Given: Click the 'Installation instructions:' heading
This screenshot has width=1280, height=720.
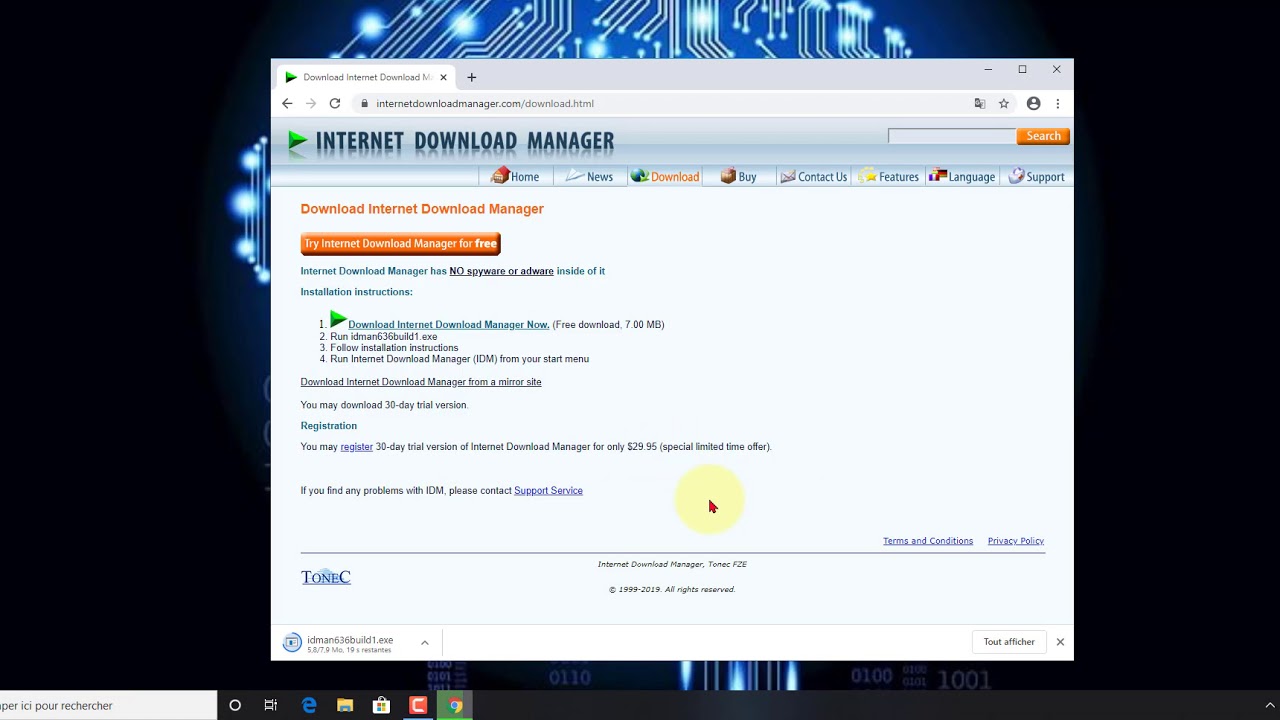Looking at the screenshot, I should pyautogui.click(x=356, y=292).
